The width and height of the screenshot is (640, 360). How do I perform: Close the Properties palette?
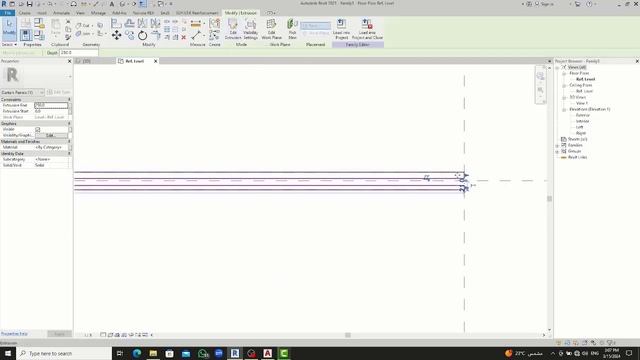69,61
